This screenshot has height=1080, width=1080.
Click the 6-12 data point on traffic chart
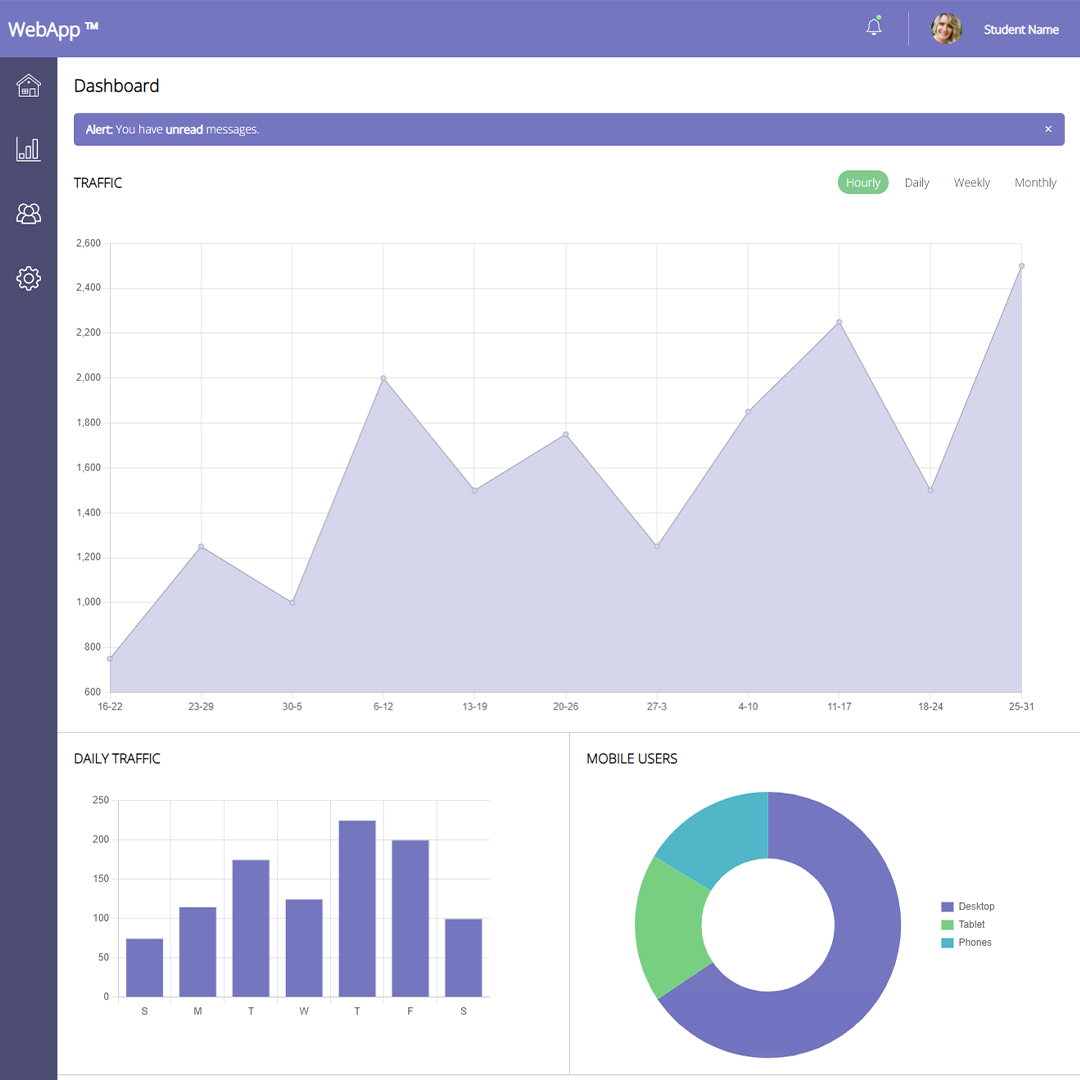[383, 378]
